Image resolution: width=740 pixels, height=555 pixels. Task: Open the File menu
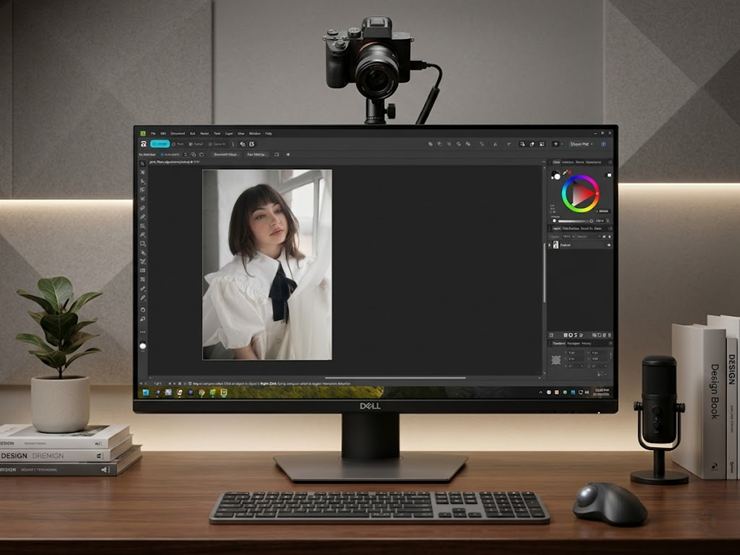tap(153, 134)
